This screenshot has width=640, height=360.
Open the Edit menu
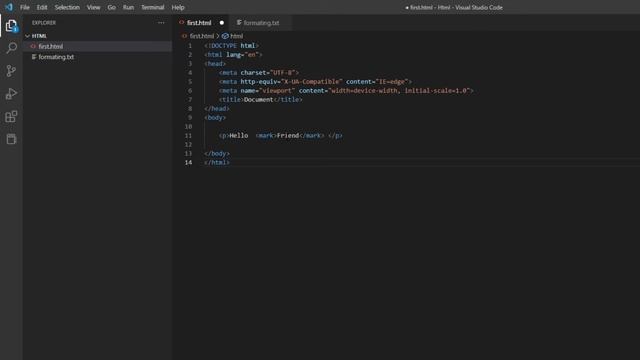(x=42, y=7)
